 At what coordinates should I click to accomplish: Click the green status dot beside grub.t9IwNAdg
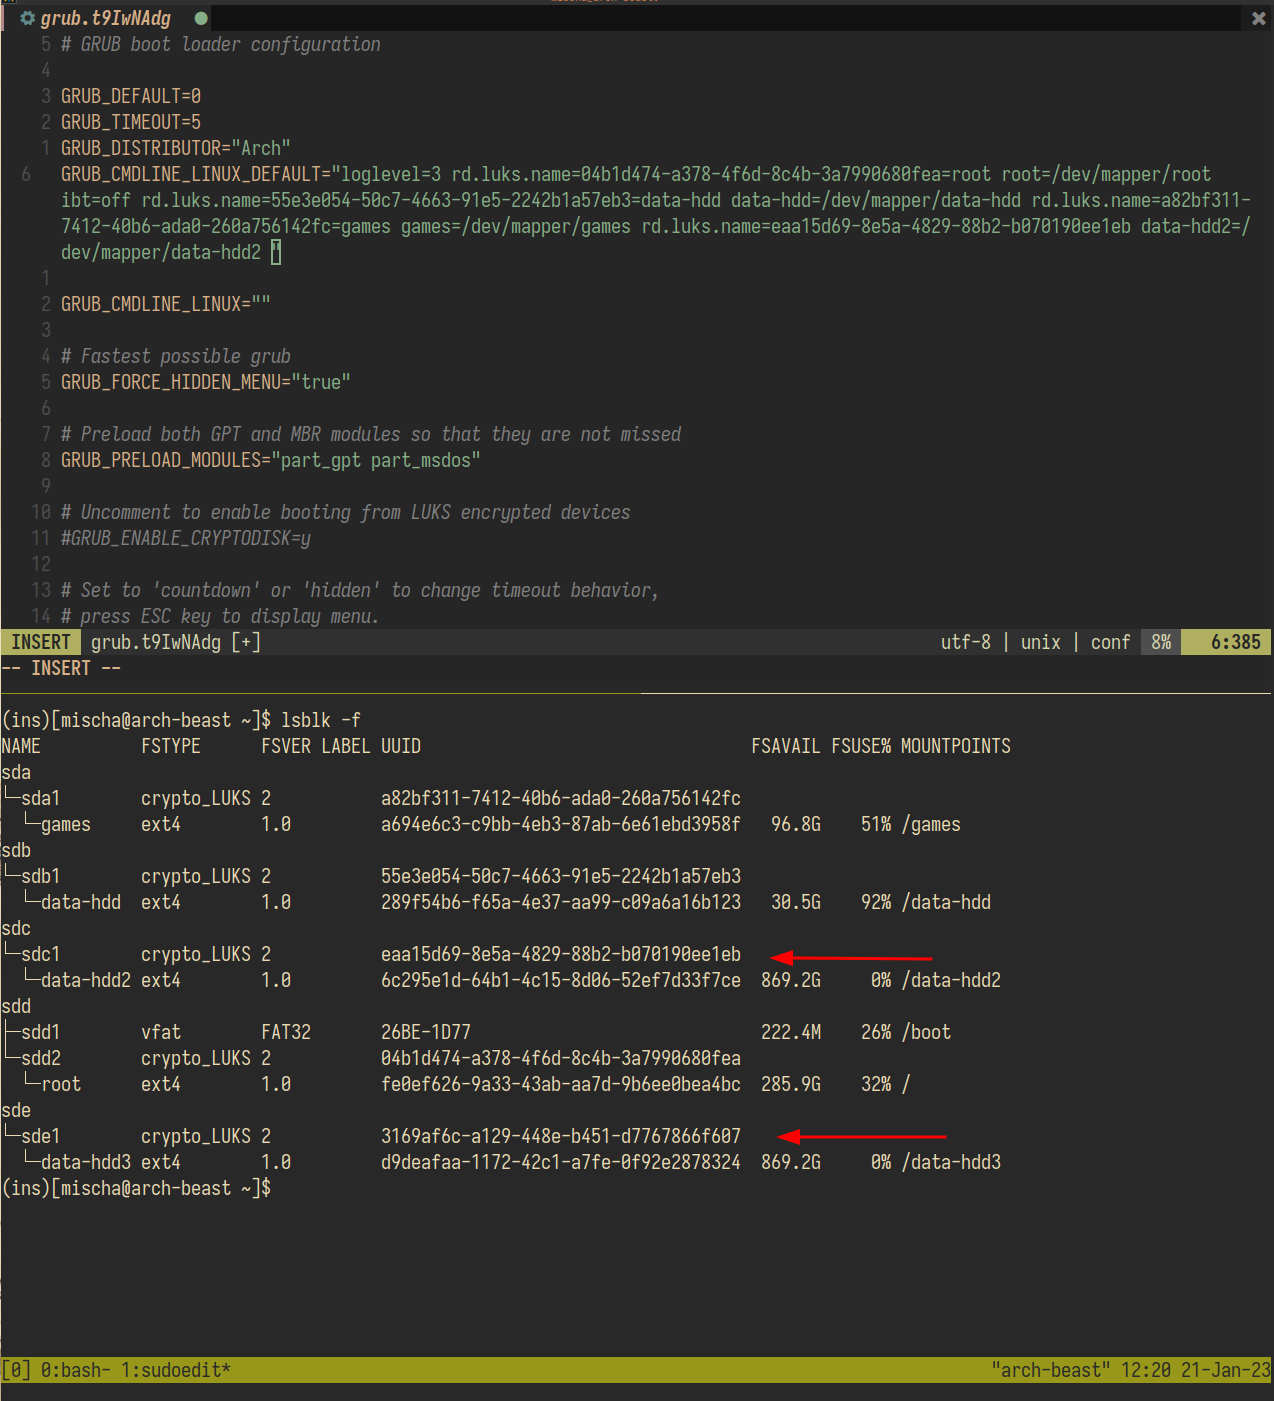[x=200, y=17]
